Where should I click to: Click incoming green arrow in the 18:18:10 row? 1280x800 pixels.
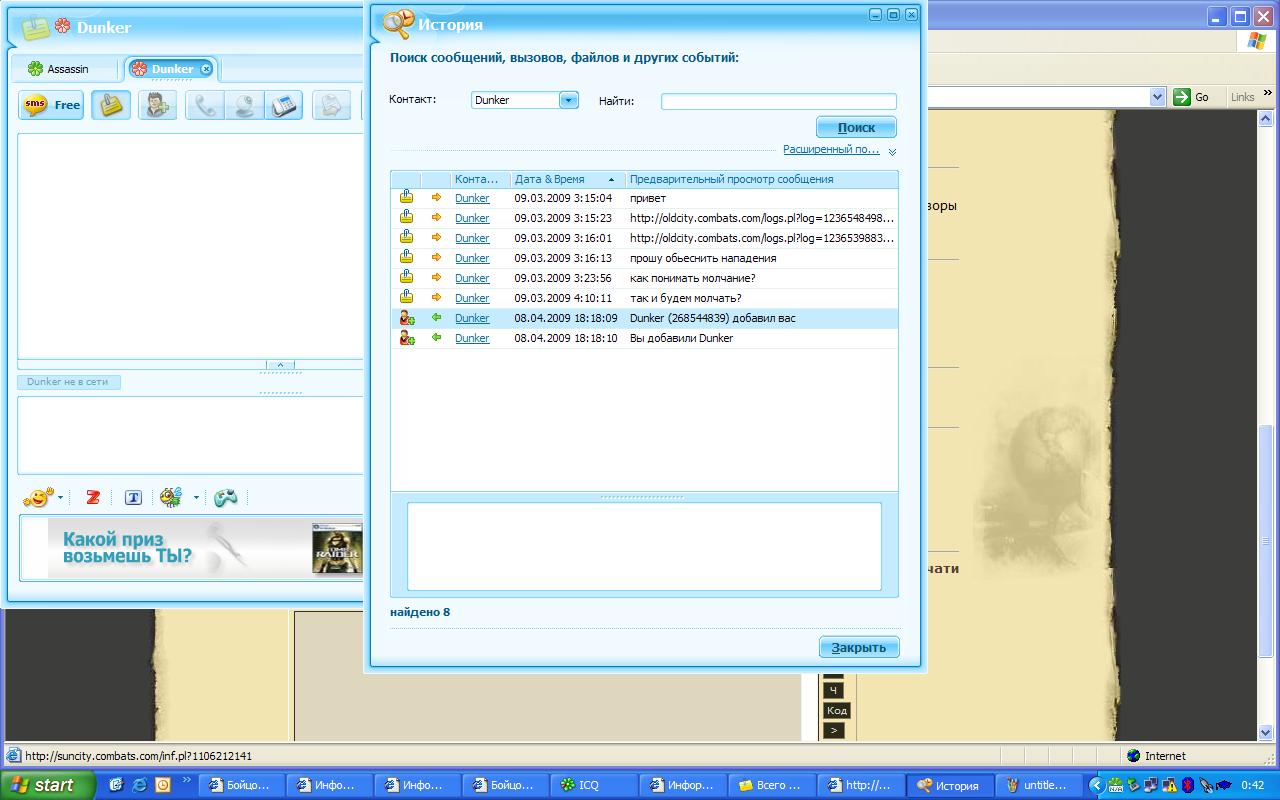(x=436, y=338)
